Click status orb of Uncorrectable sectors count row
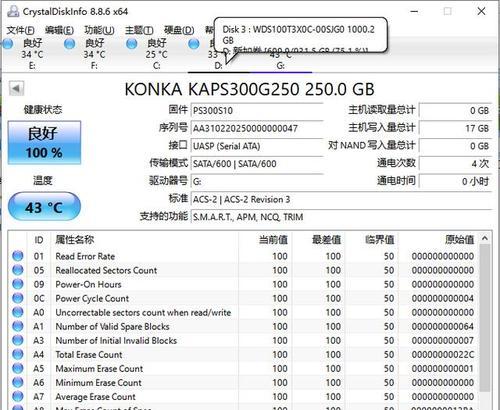This screenshot has width=500, height=410. [x=18, y=312]
